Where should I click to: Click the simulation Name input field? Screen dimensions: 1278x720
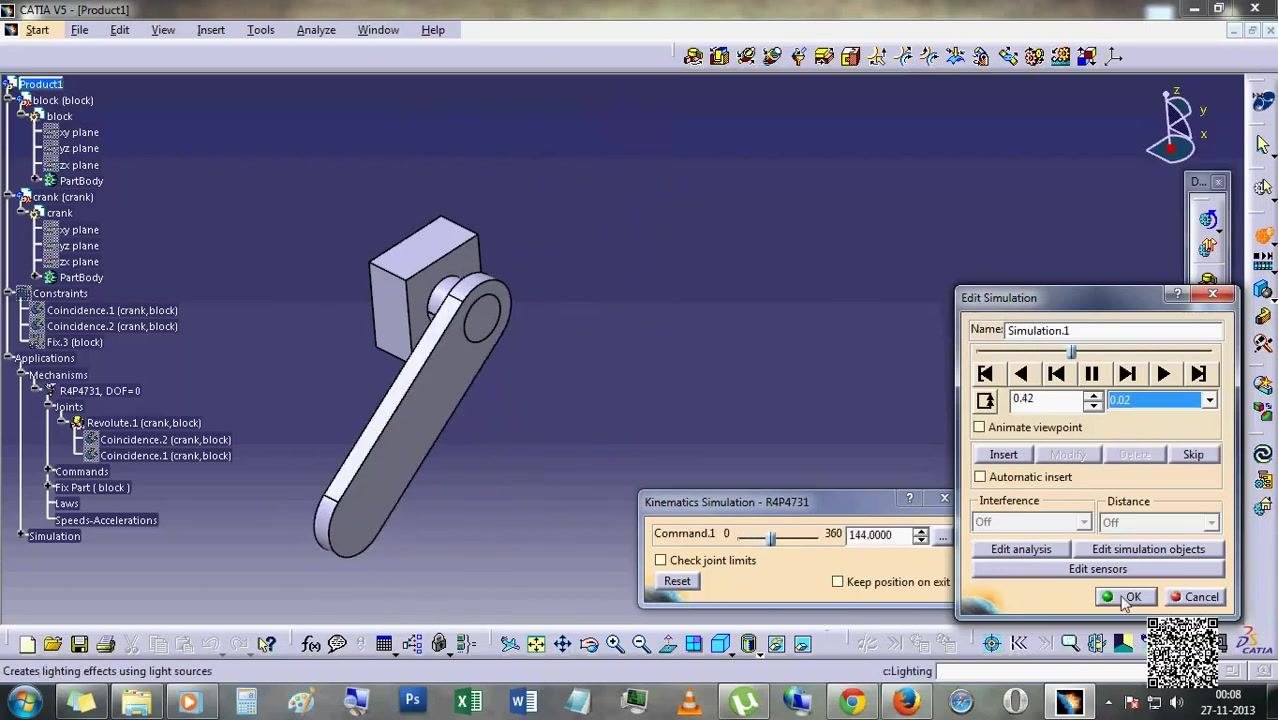coord(1114,331)
